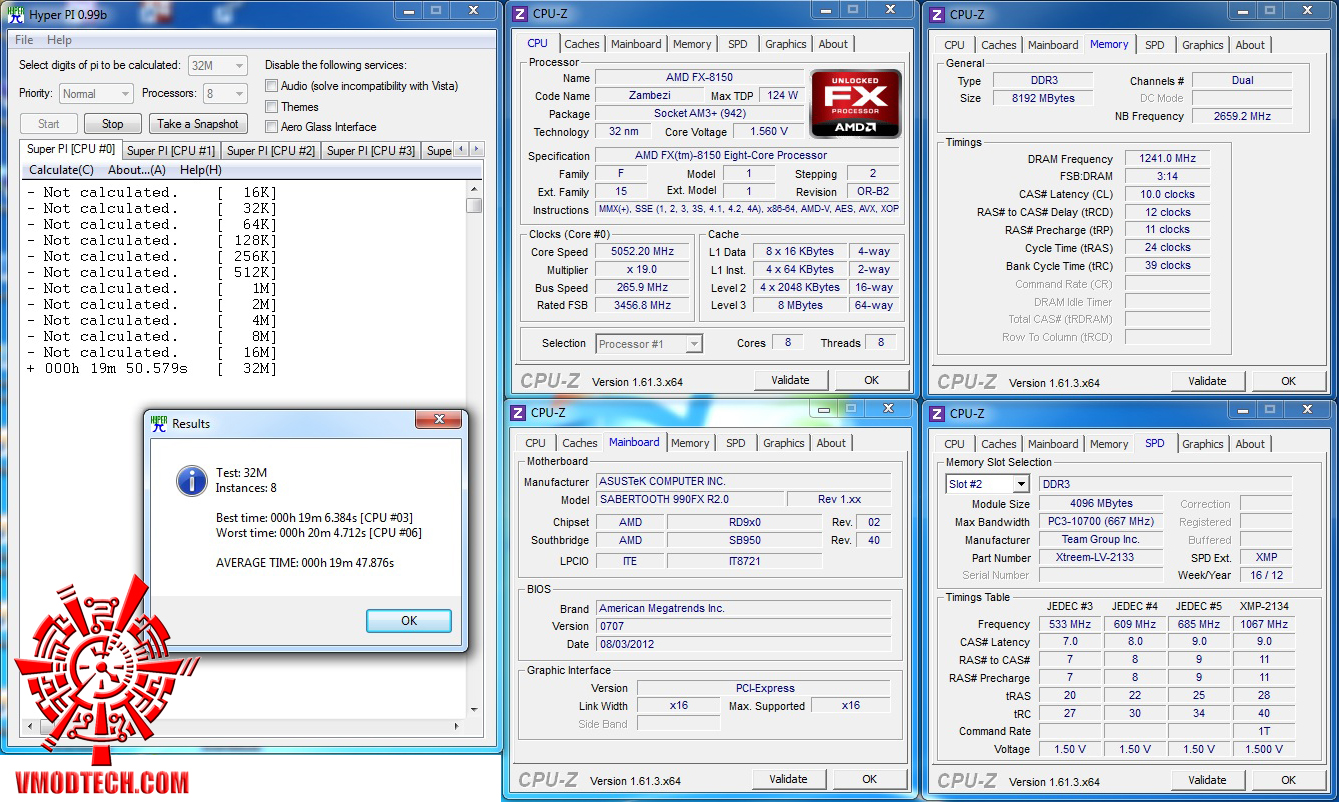The image size is (1339, 802).
Task: Open the Selection dropdown showing Processor #1
Action: (x=649, y=343)
